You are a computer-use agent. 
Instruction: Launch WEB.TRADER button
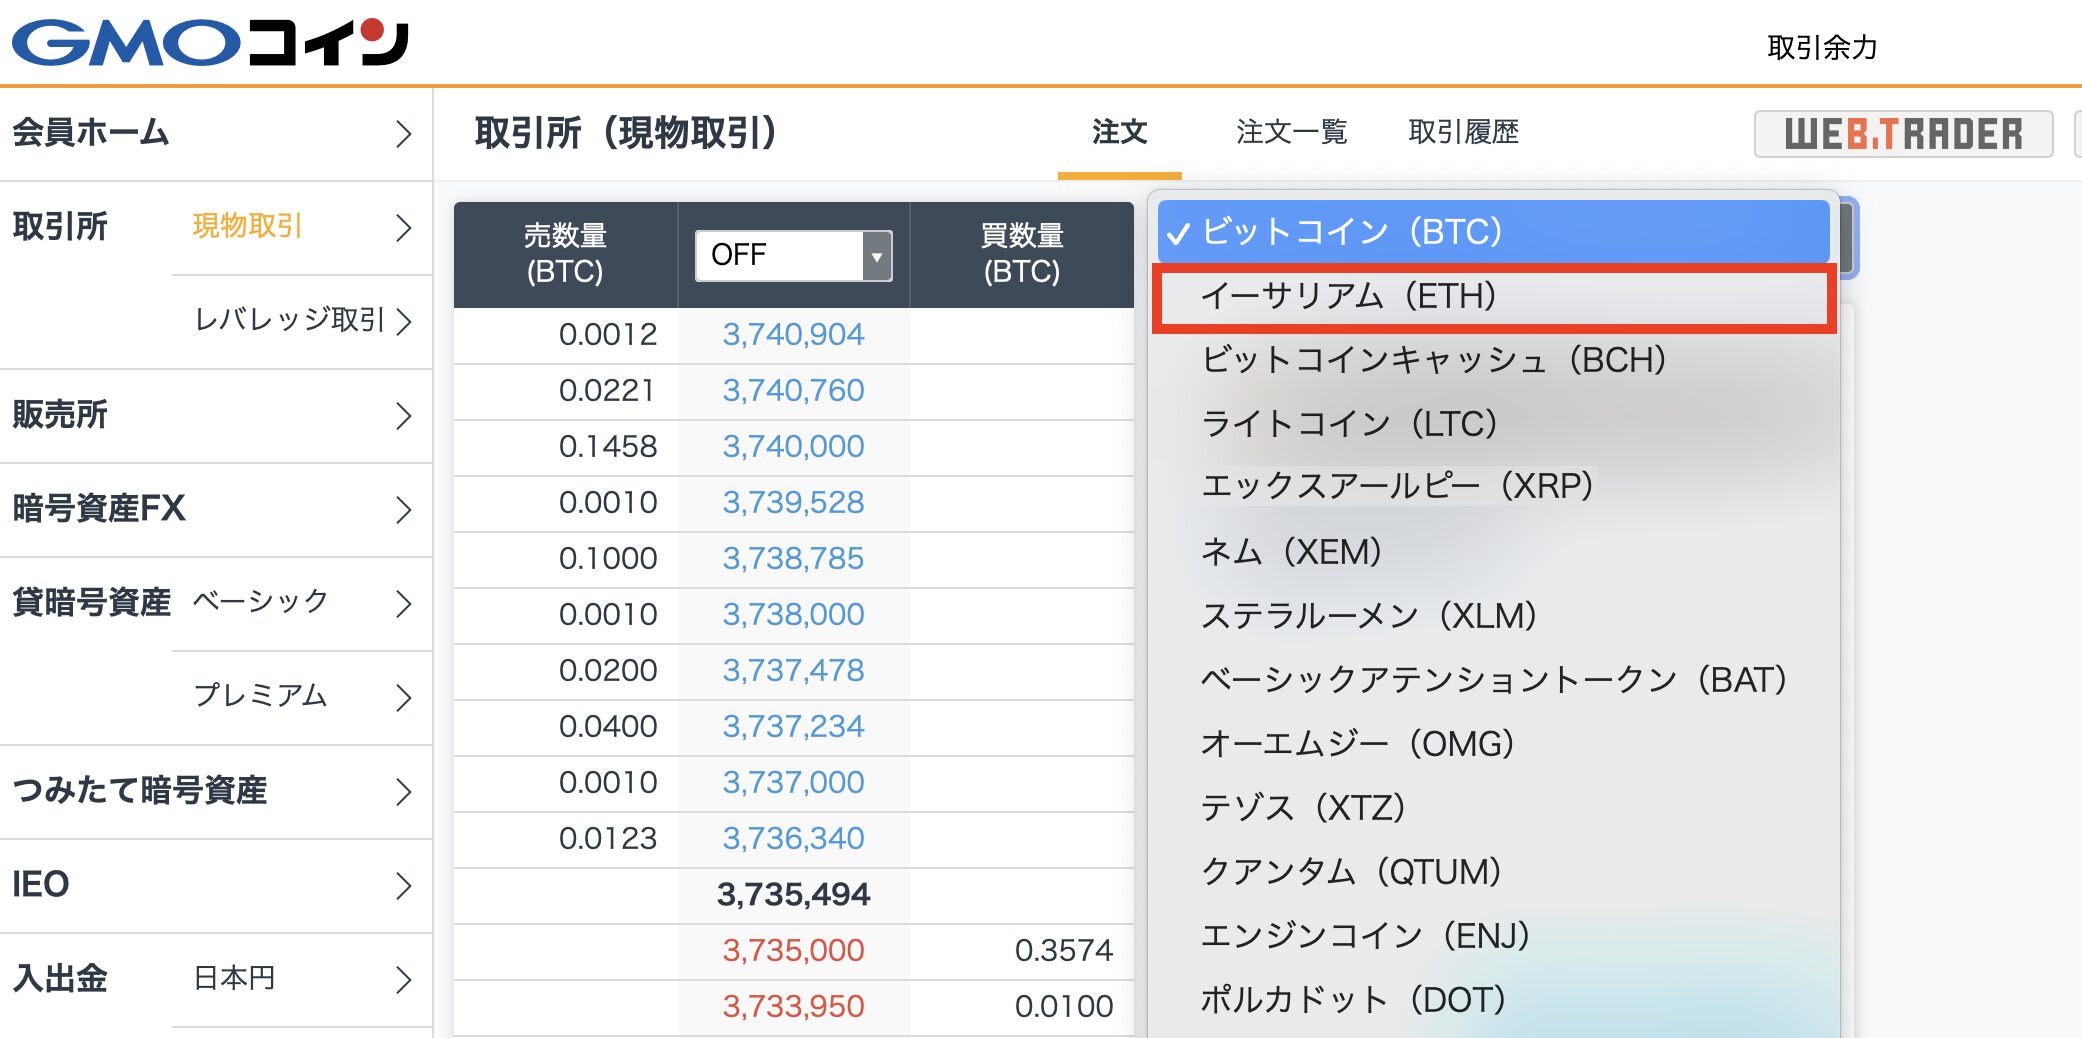[x=1903, y=134]
